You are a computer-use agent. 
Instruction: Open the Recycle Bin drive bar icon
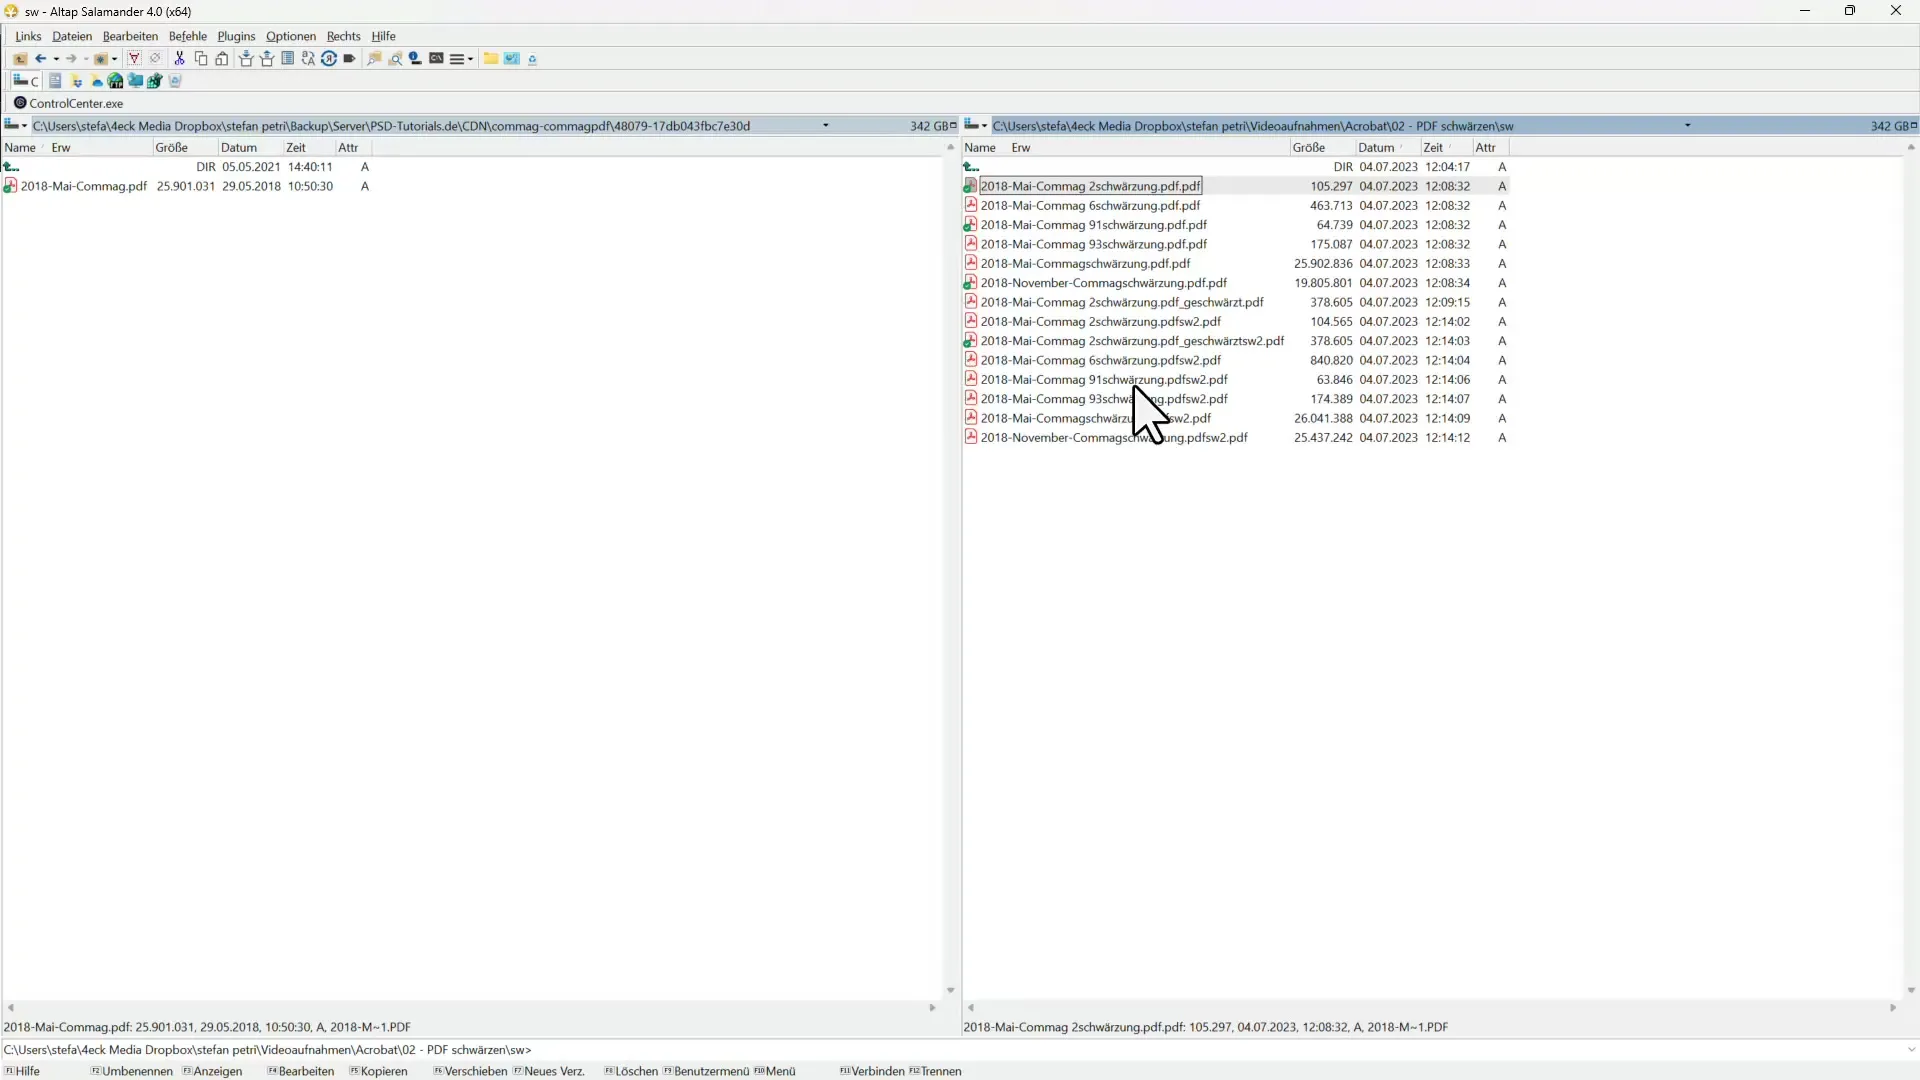pyautogui.click(x=175, y=81)
